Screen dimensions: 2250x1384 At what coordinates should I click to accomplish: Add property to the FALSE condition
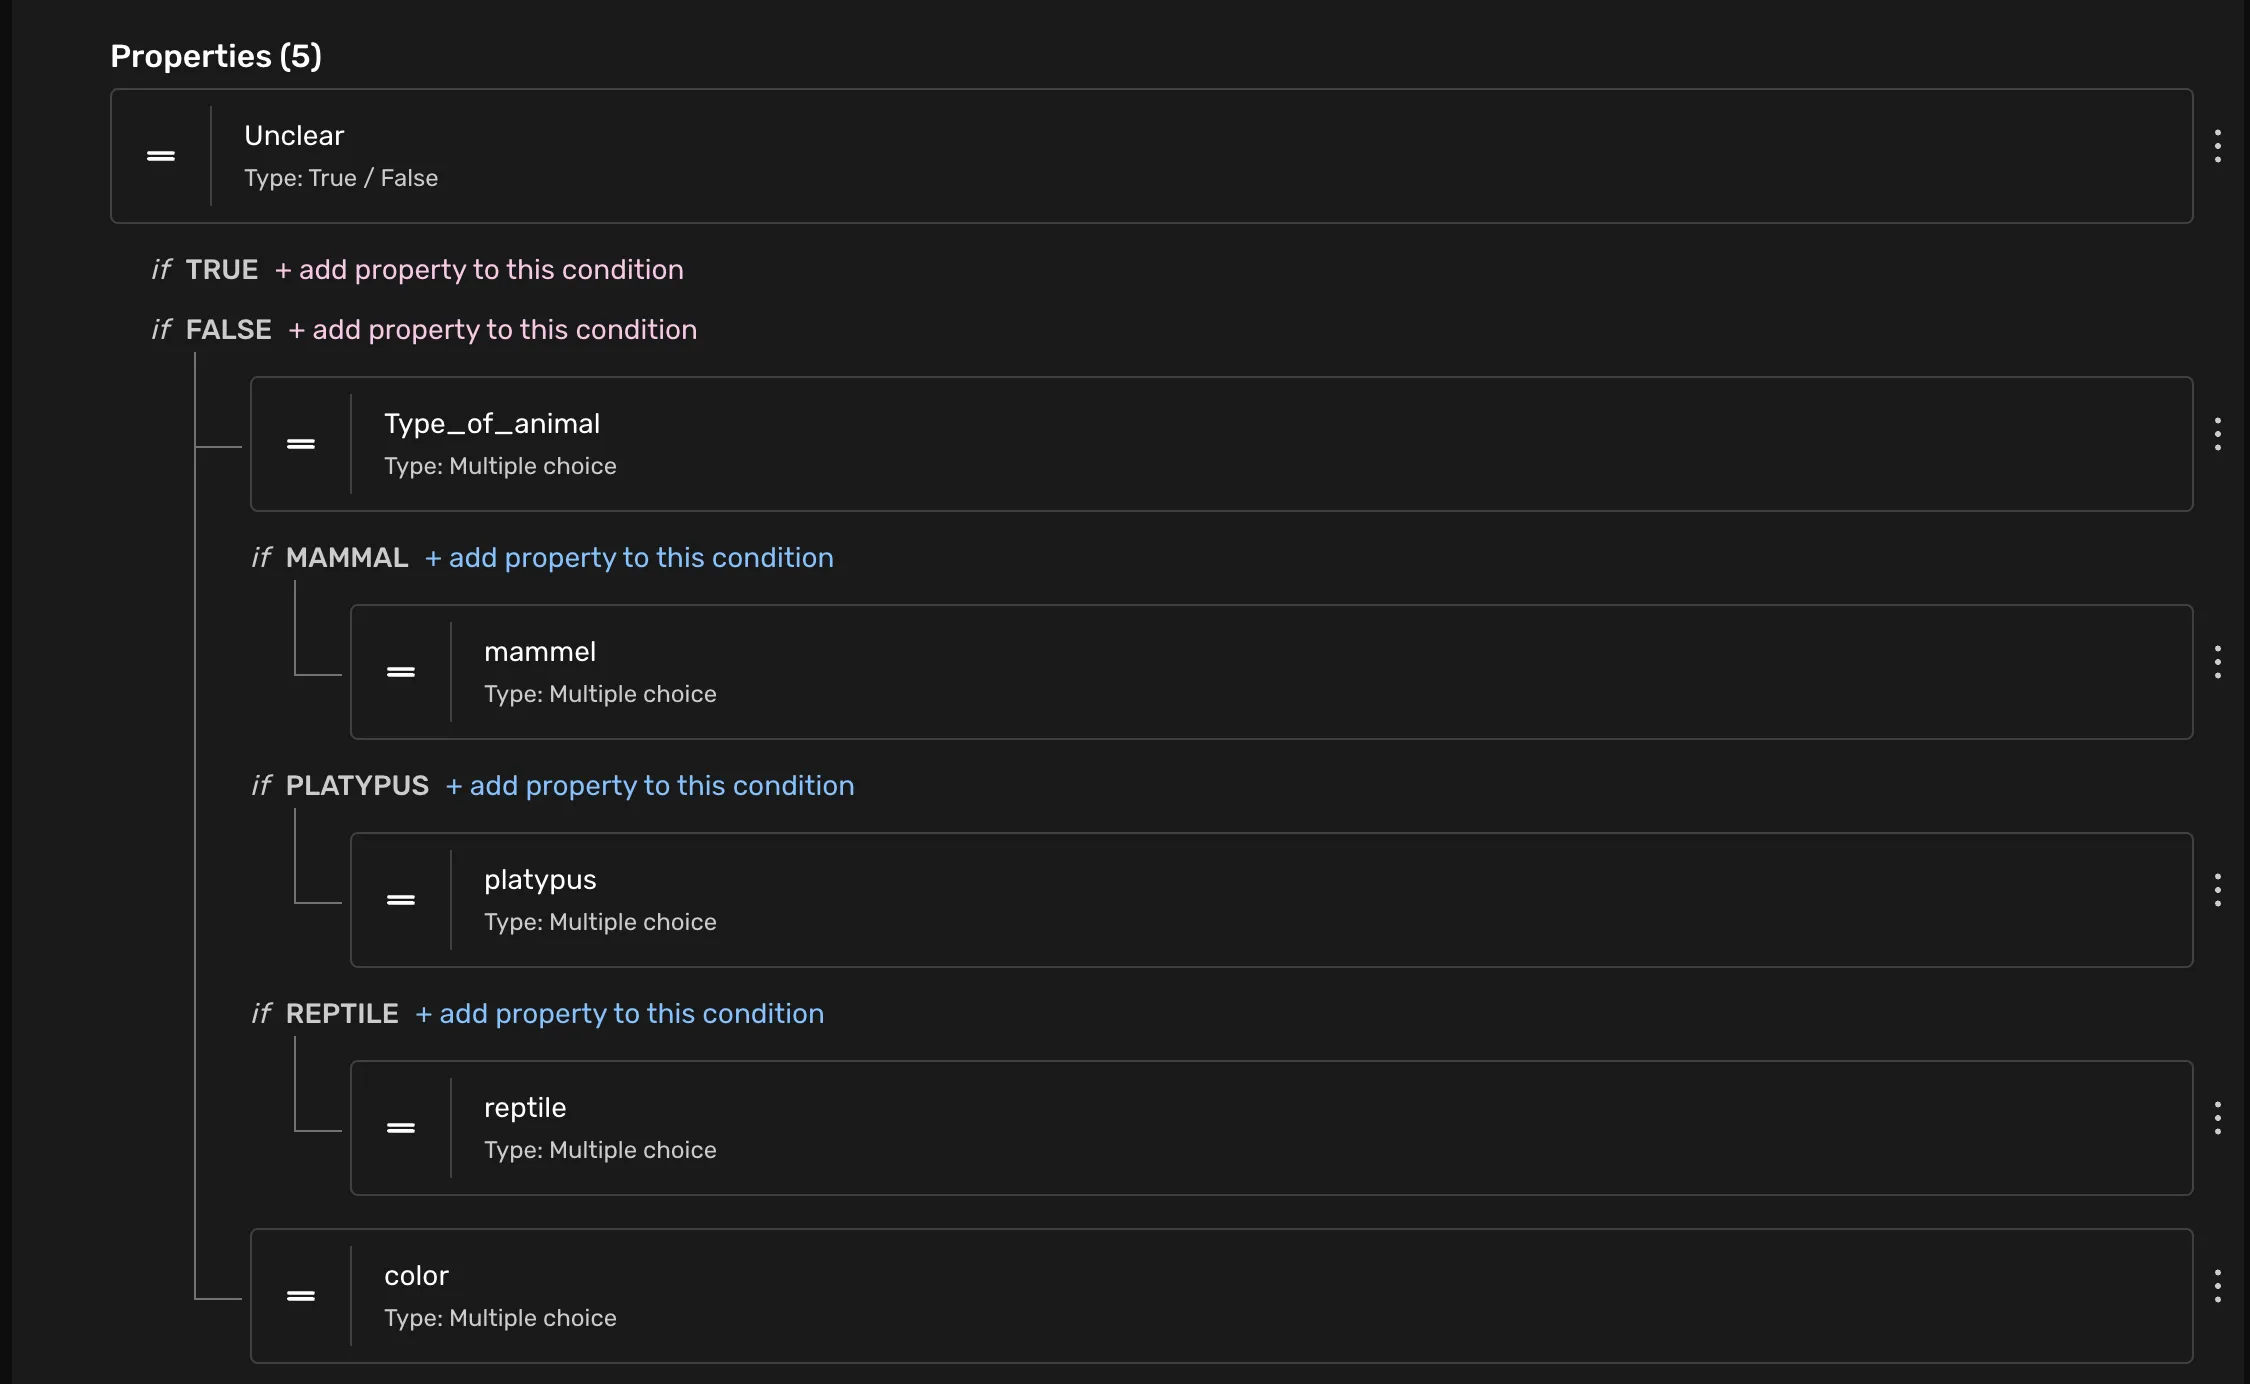493,330
